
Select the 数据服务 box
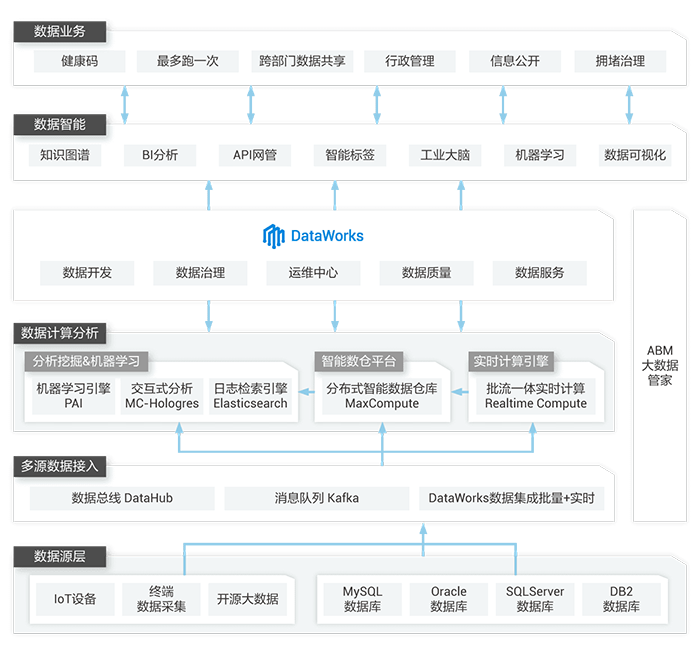point(540,273)
